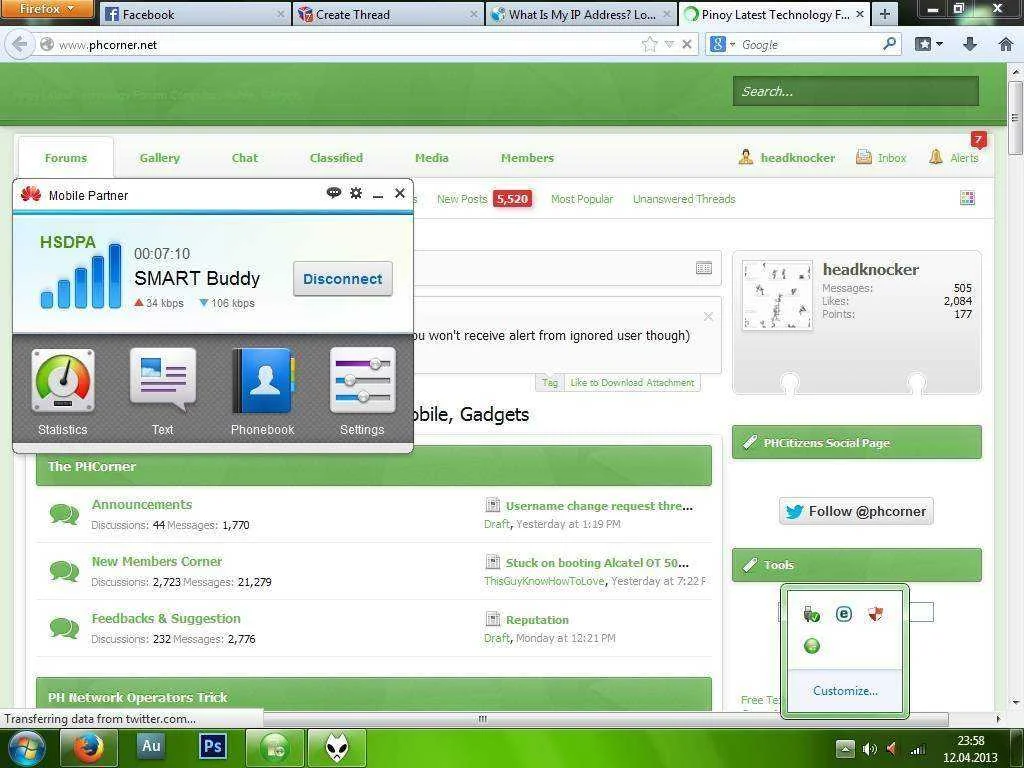This screenshot has width=1024, height=768.
Task: Open Feedbacks & Suggestion forum
Action: [166, 618]
